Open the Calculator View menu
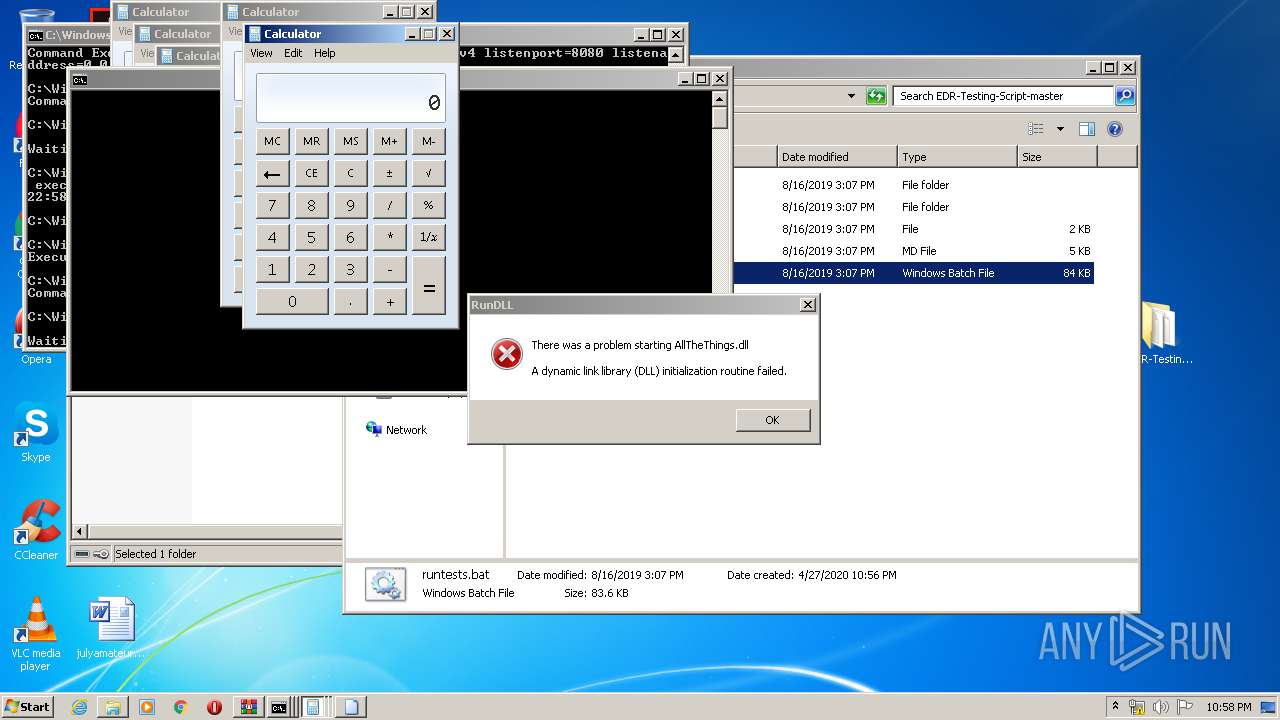 261,53
